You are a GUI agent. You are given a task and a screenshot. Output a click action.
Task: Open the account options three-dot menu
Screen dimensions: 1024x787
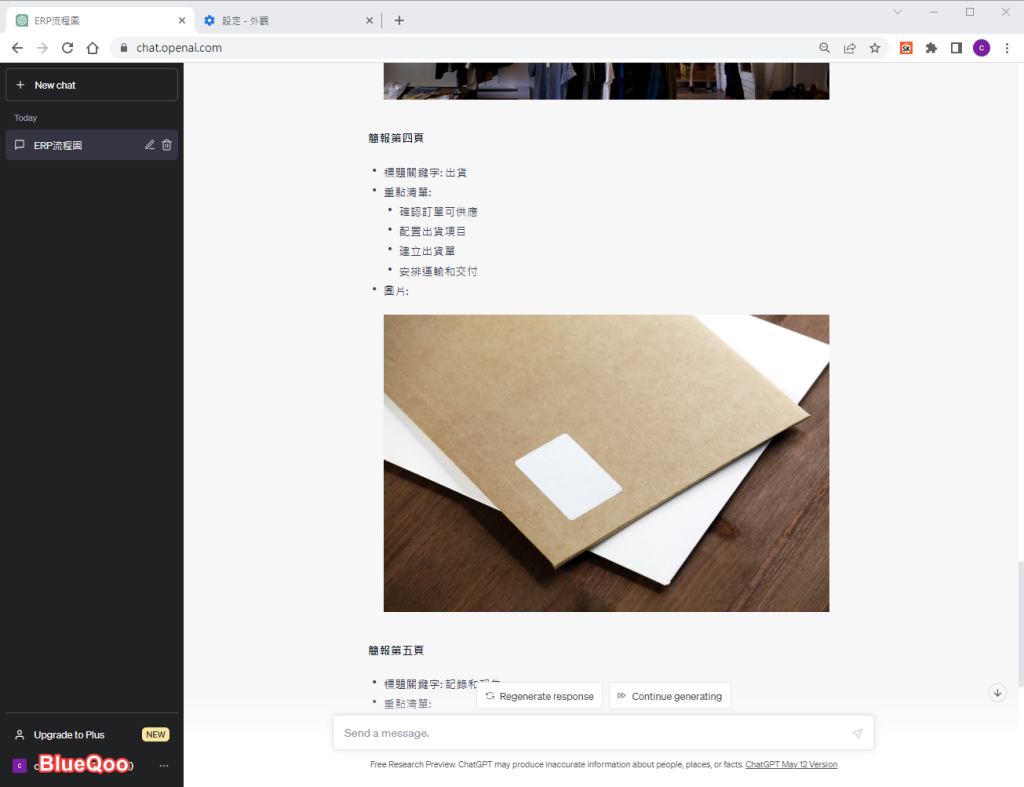164,766
